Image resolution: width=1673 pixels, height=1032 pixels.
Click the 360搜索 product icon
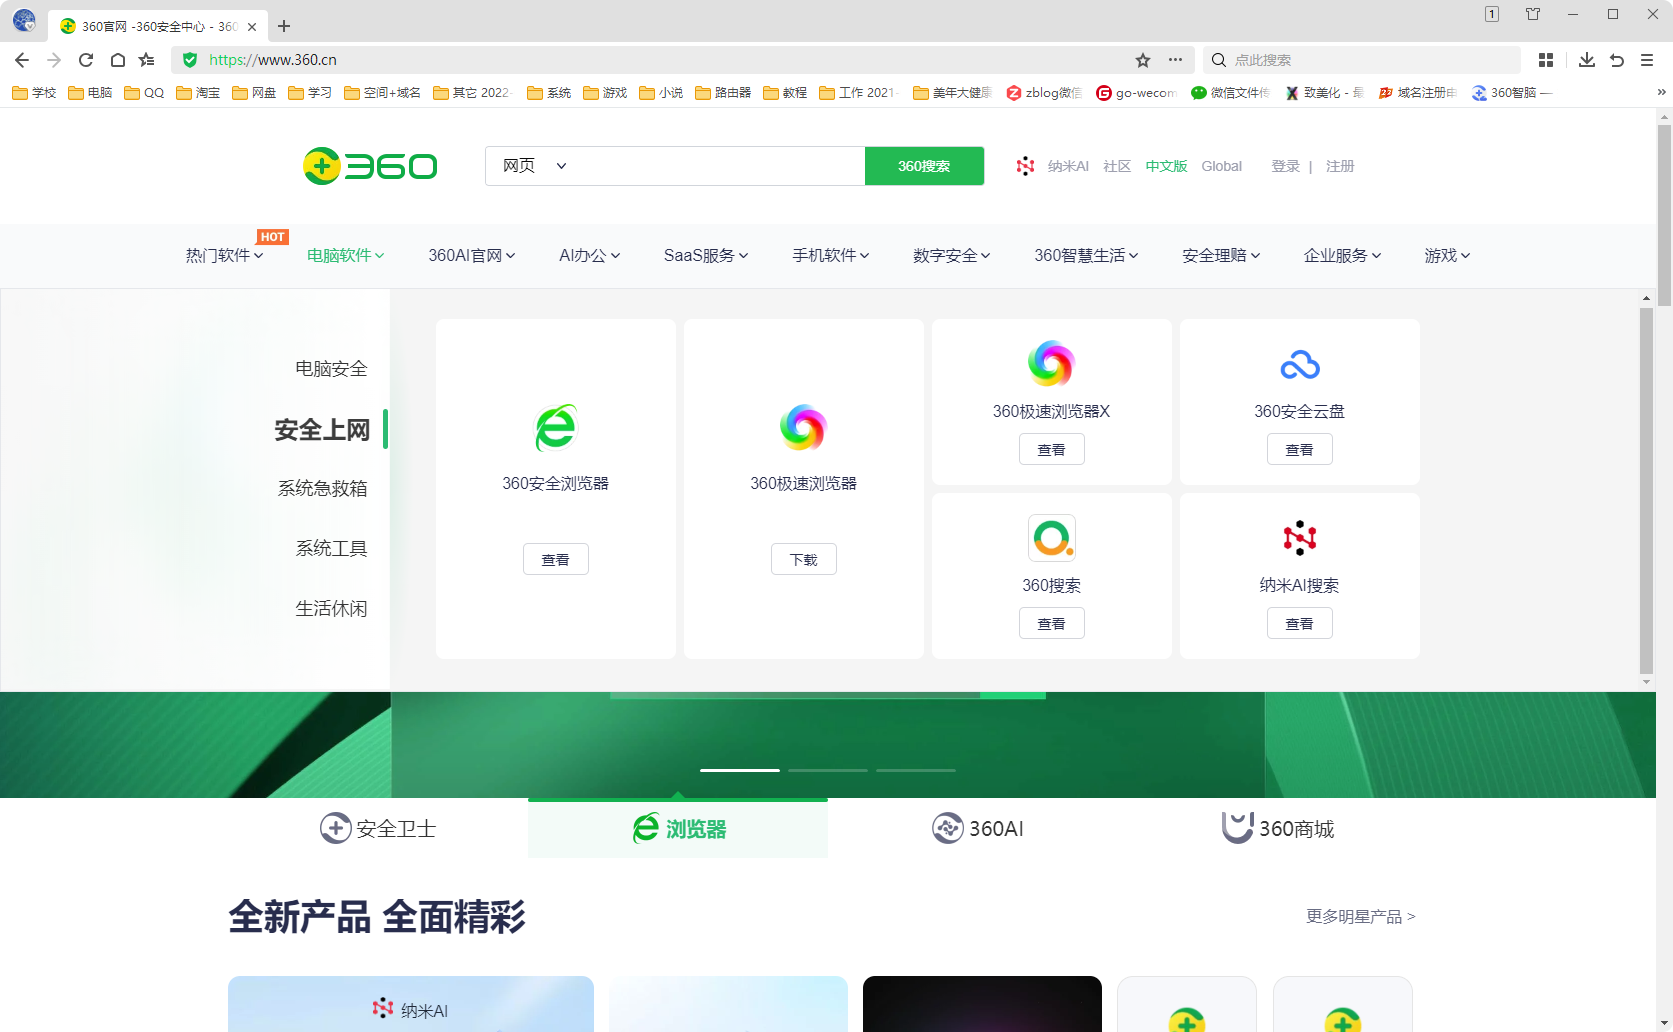pos(1052,538)
